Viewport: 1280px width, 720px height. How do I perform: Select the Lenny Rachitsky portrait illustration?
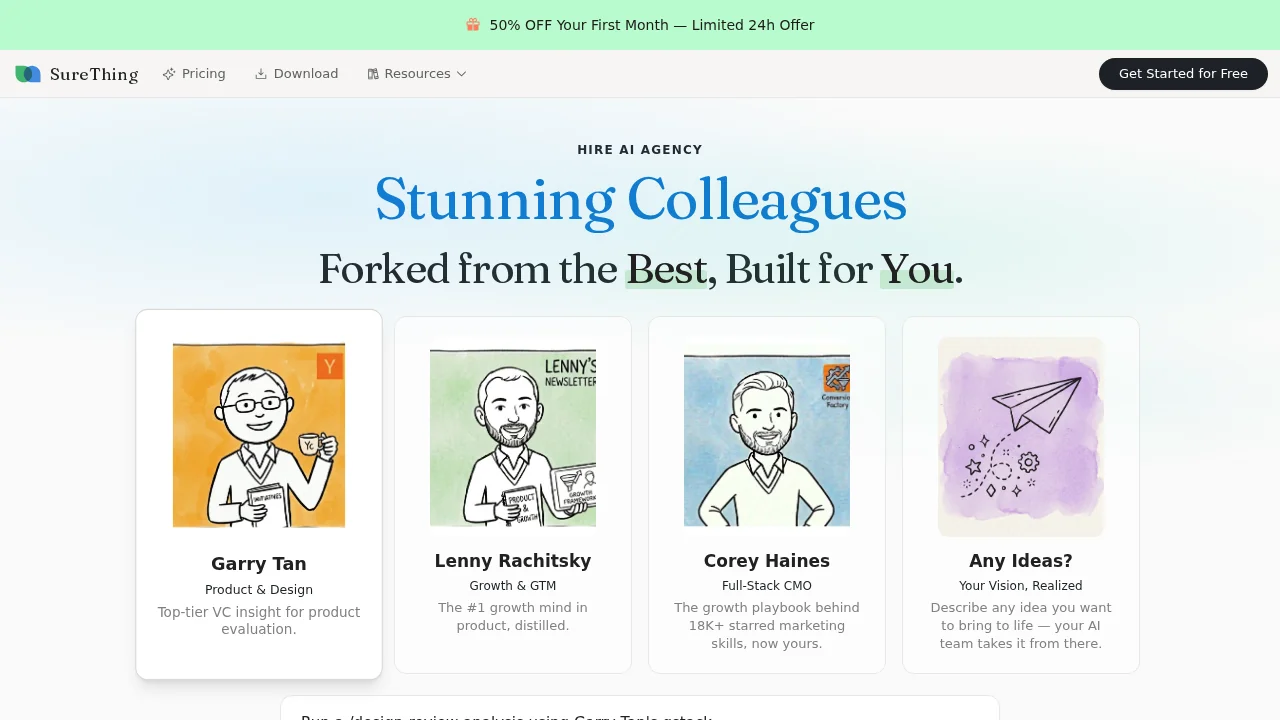513,435
